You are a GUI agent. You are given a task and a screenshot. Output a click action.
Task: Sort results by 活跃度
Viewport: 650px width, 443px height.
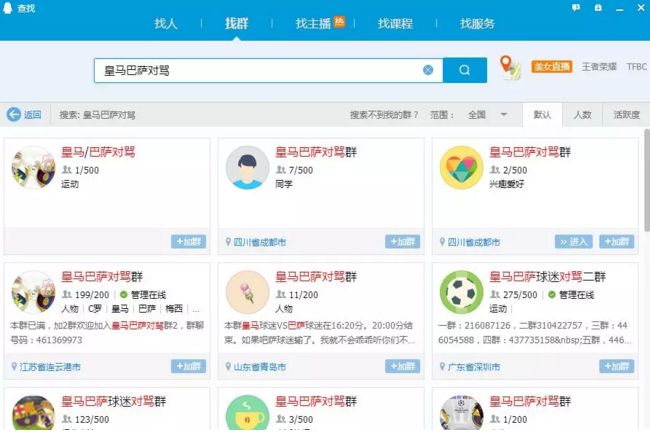[x=626, y=115]
